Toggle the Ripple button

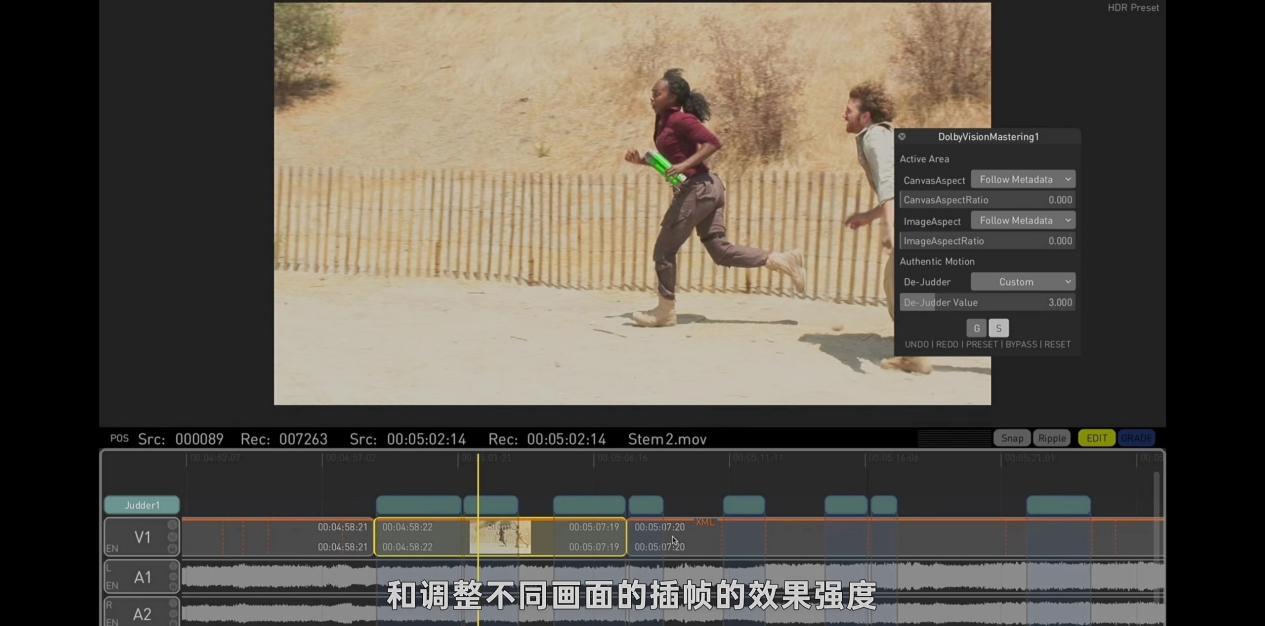point(1052,438)
